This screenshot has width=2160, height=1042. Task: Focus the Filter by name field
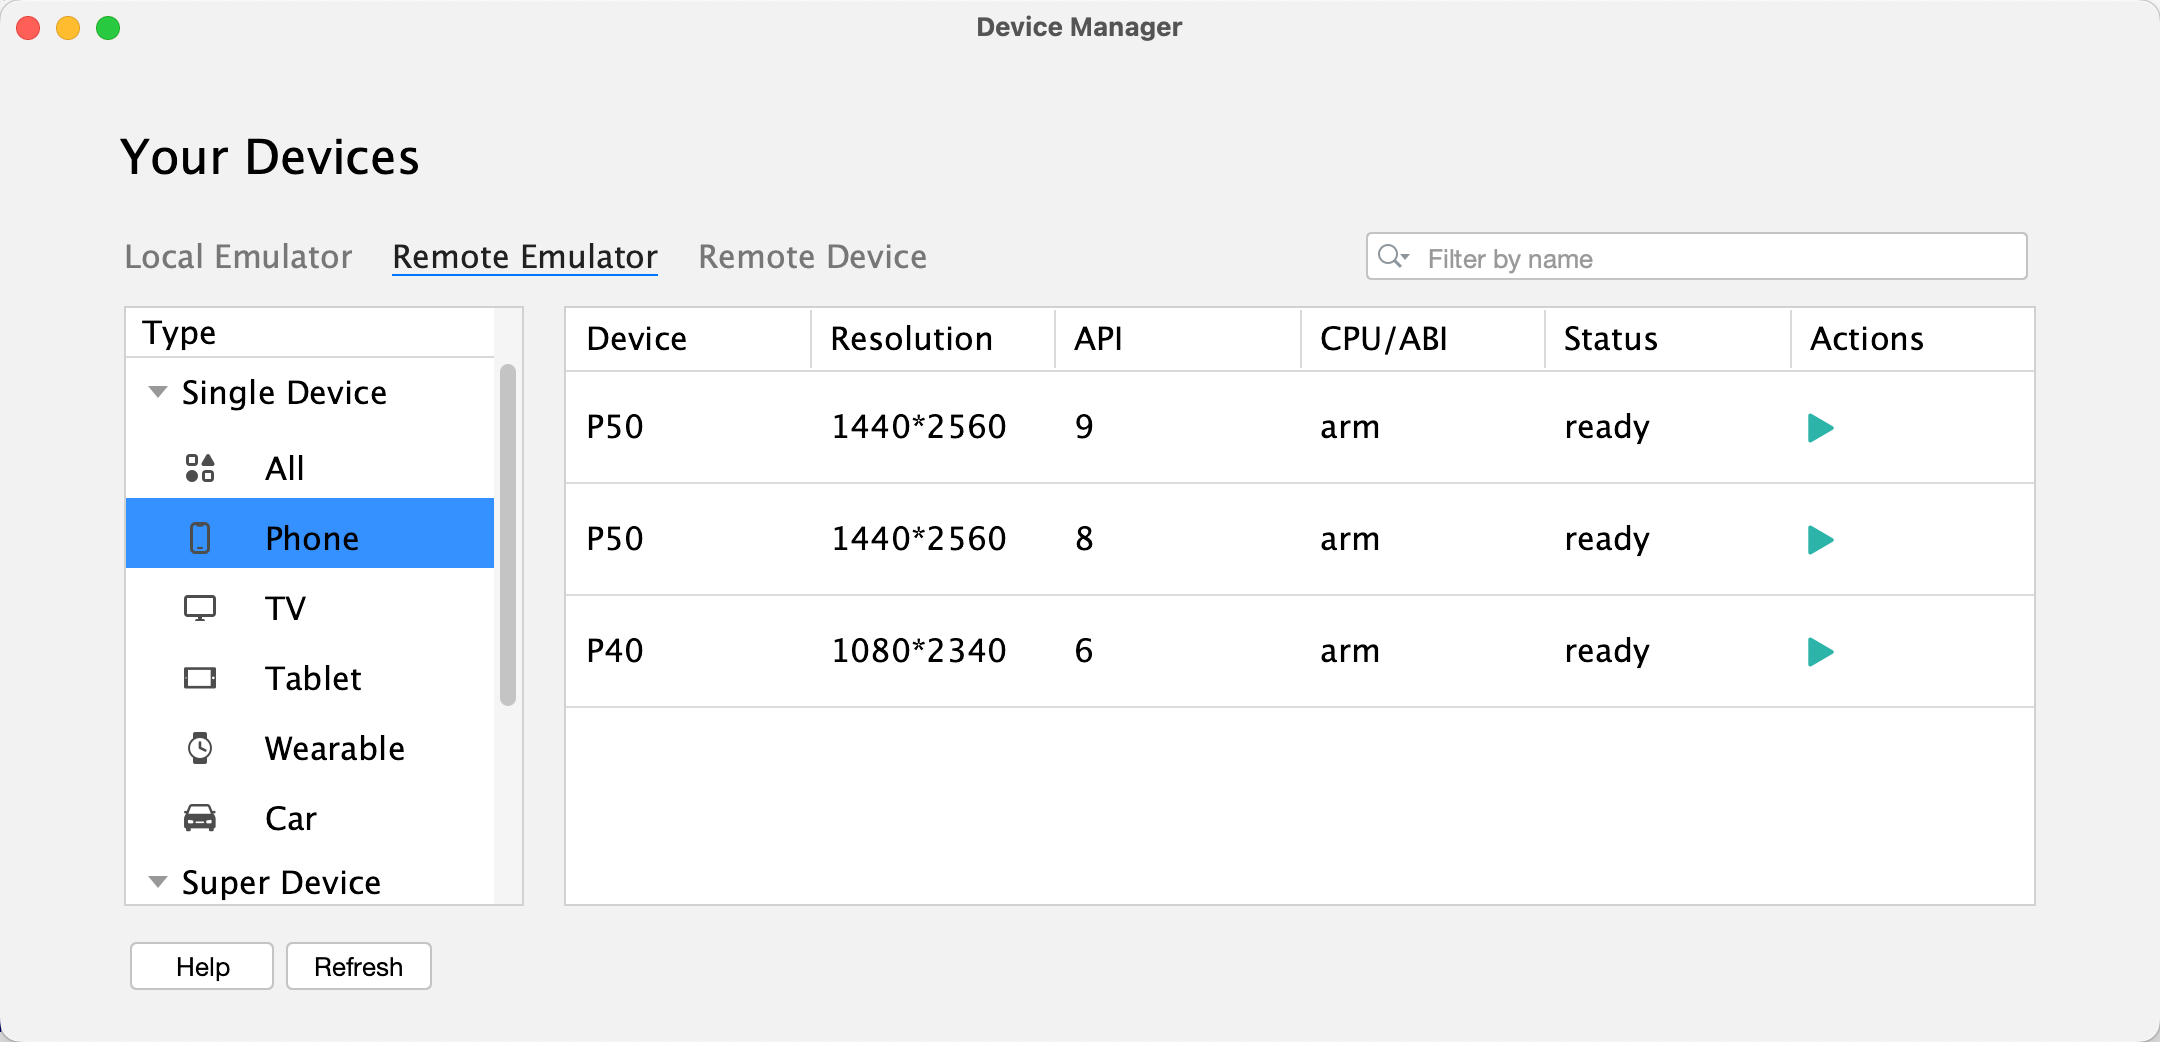coord(1697,257)
